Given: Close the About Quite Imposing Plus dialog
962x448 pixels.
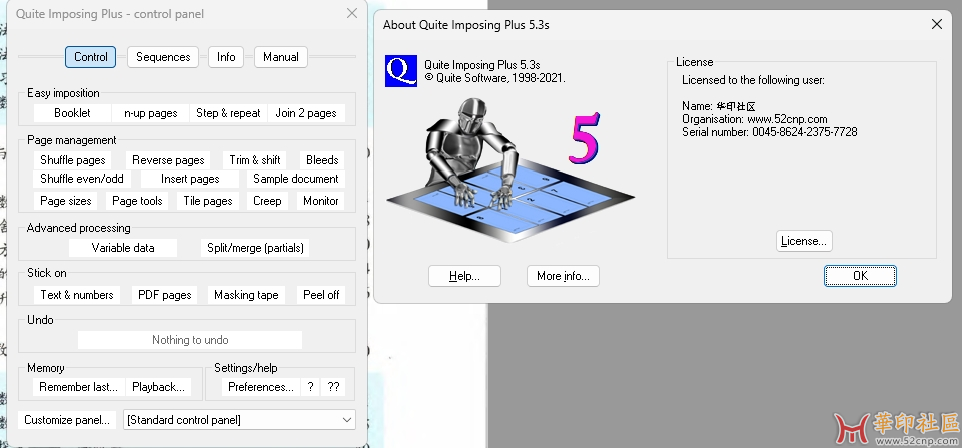Looking at the screenshot, I should tap(936, 24).
